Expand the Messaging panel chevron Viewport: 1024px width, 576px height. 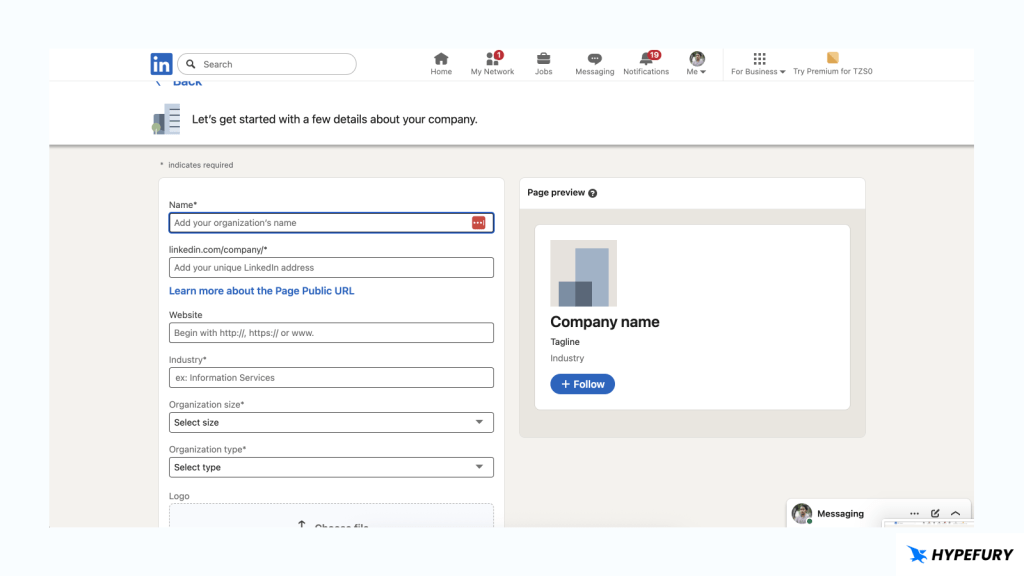[x=955, y=513]
